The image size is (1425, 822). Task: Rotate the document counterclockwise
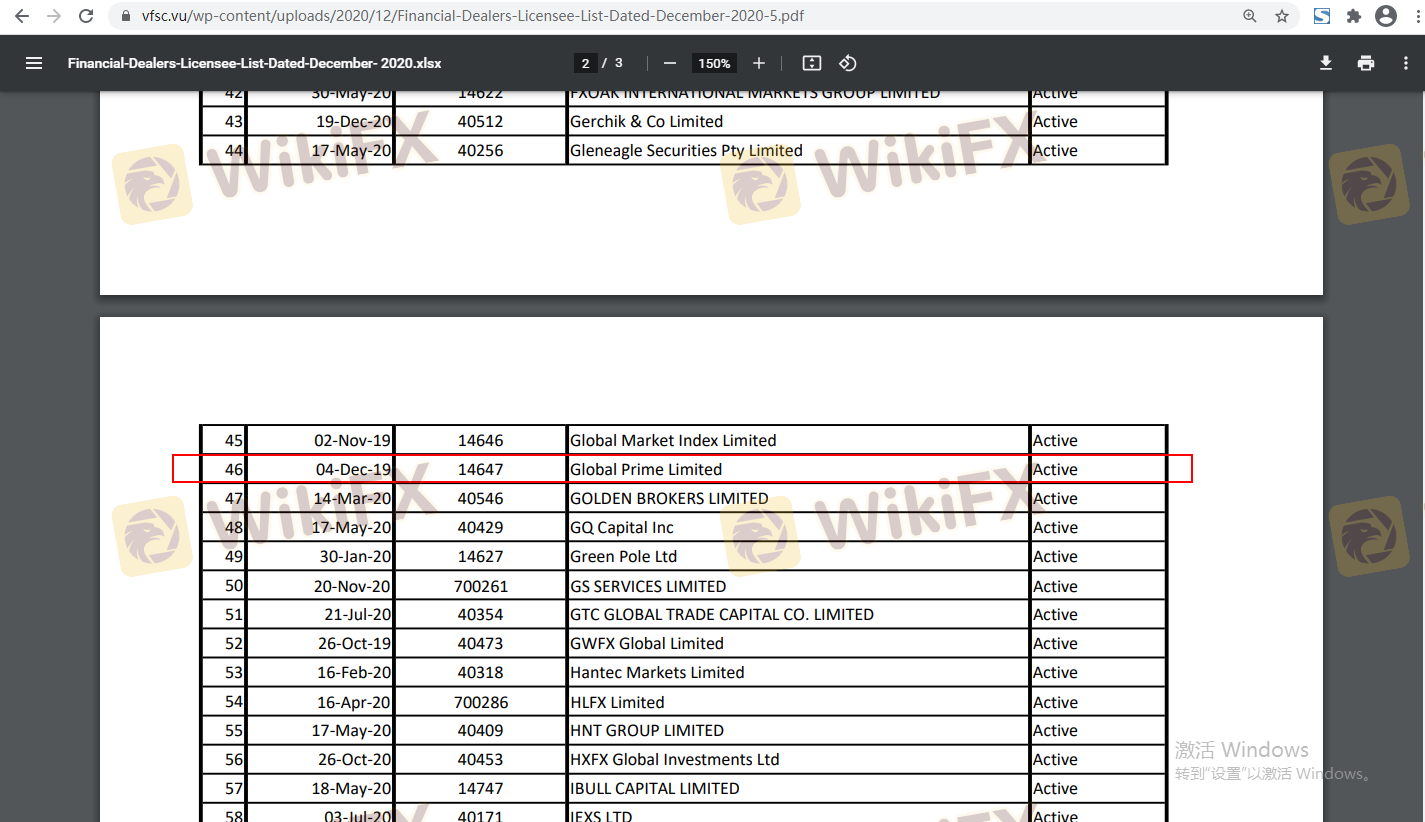point(847,63)
